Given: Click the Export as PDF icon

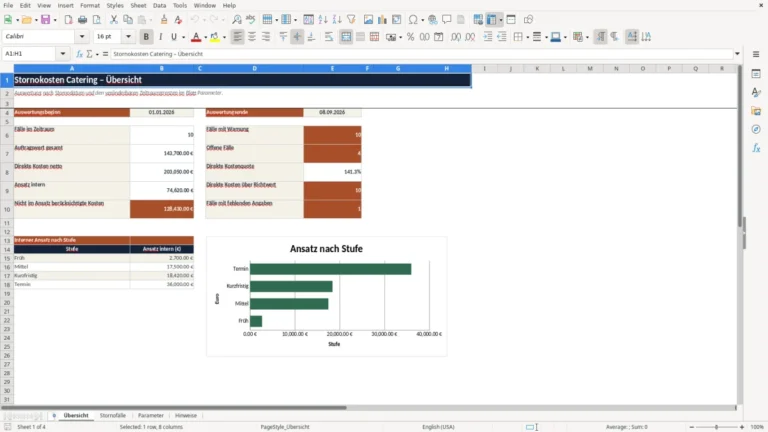Looking at the screenshot, I should pos(68,20).
